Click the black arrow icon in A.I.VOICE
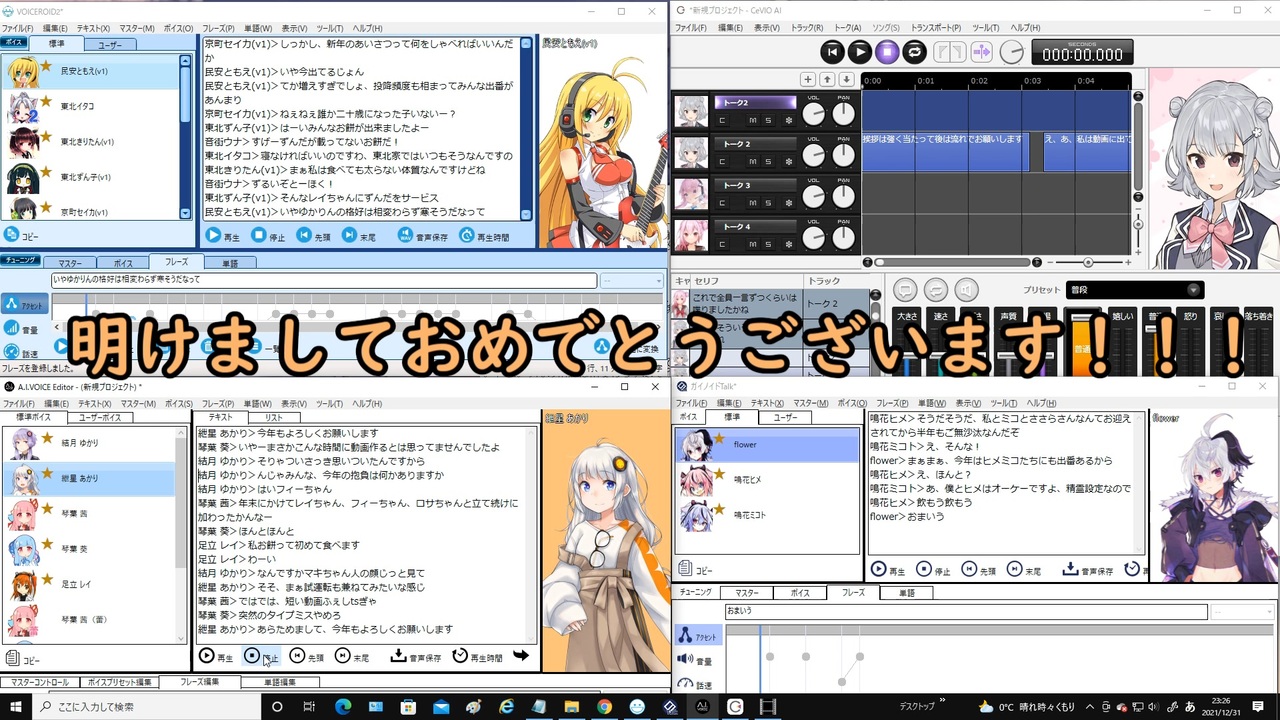The image size is (1280, 720). coord(521,656)
